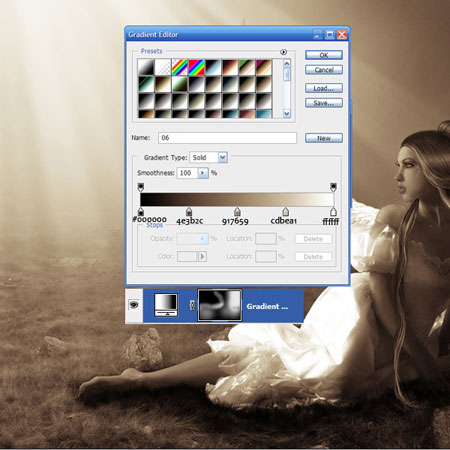Open the Presets flyout menu arrow
This screenshot has height=450, width=450.
click(283, 52)
